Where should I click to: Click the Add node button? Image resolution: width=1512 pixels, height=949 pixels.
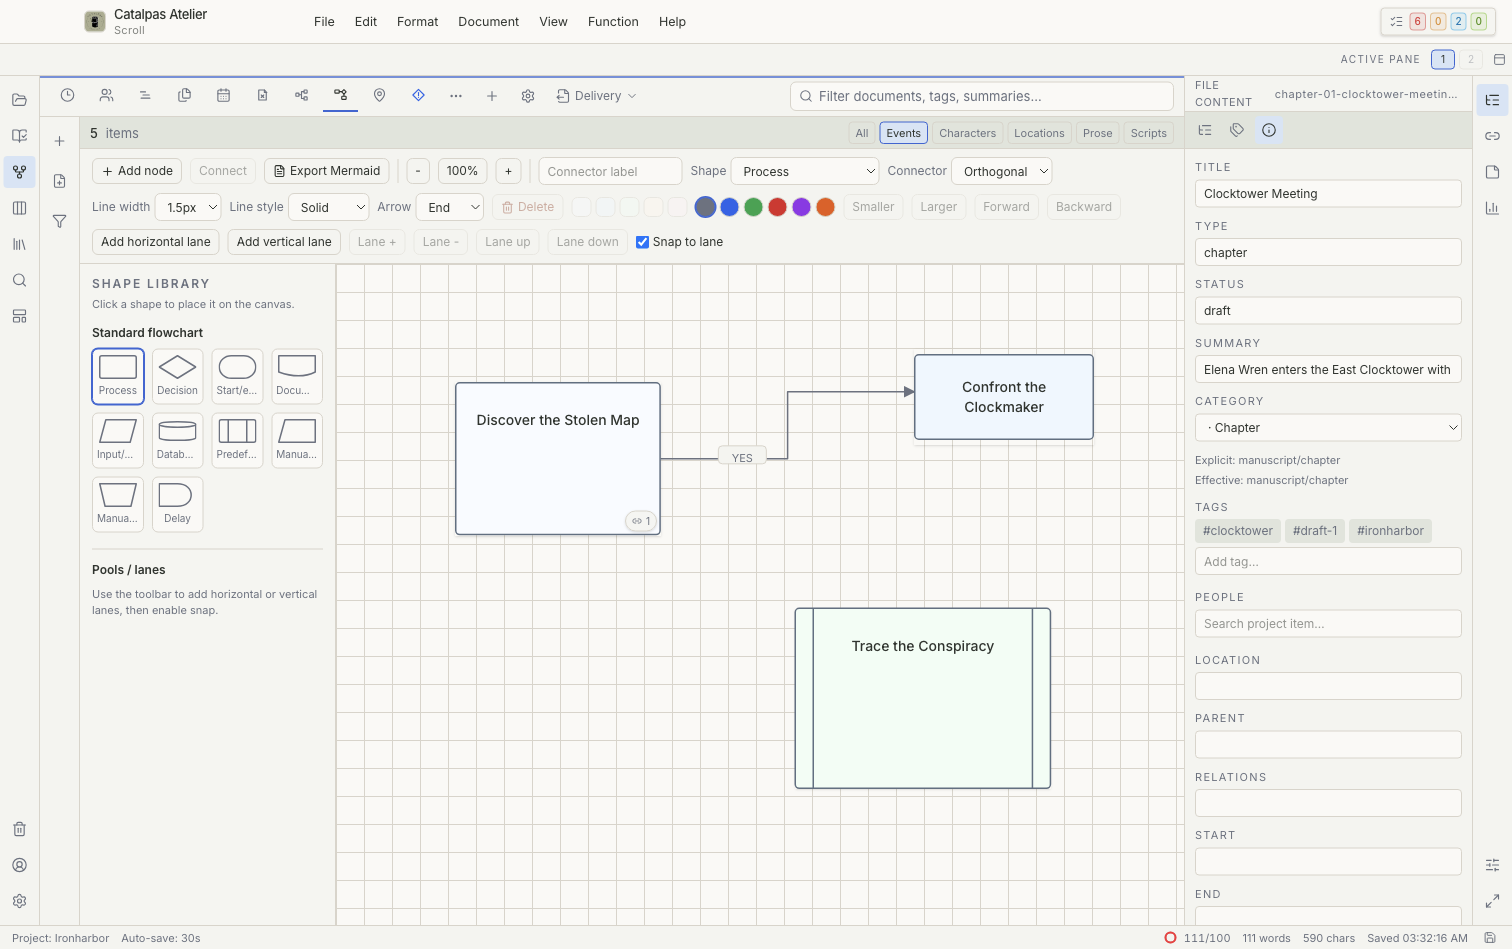(x=137, y=171)
